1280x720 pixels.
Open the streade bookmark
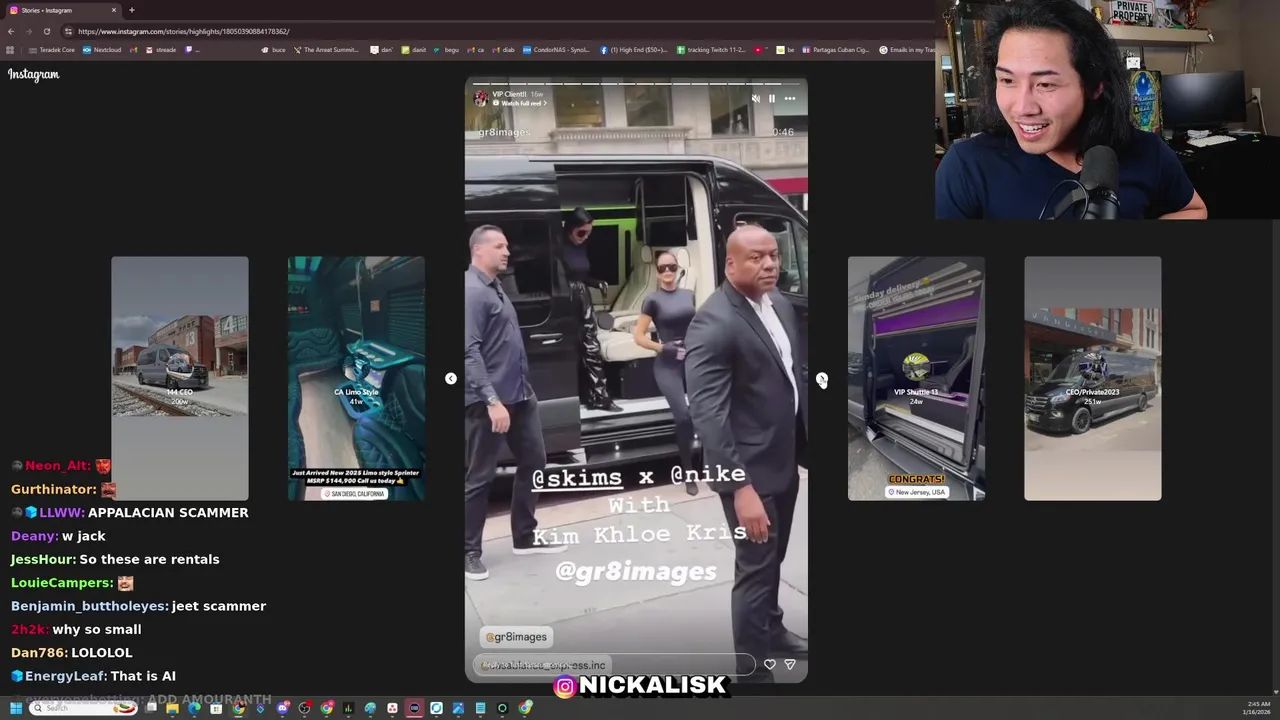[x=161, y=50]
